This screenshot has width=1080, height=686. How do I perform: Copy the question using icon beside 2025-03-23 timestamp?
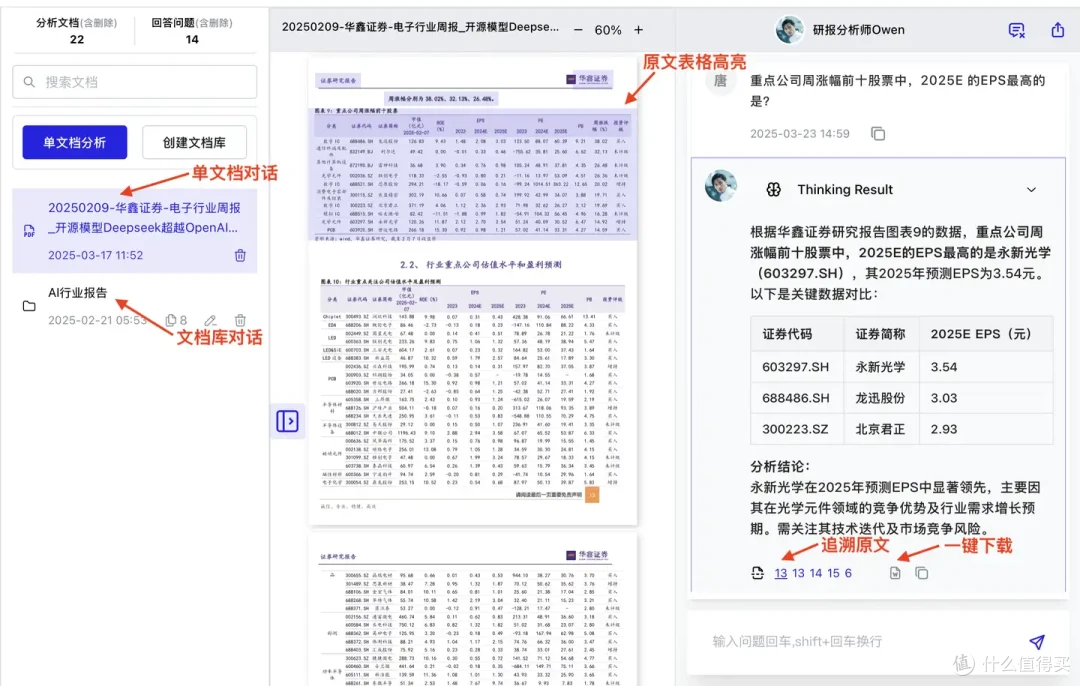pos(878,134)
